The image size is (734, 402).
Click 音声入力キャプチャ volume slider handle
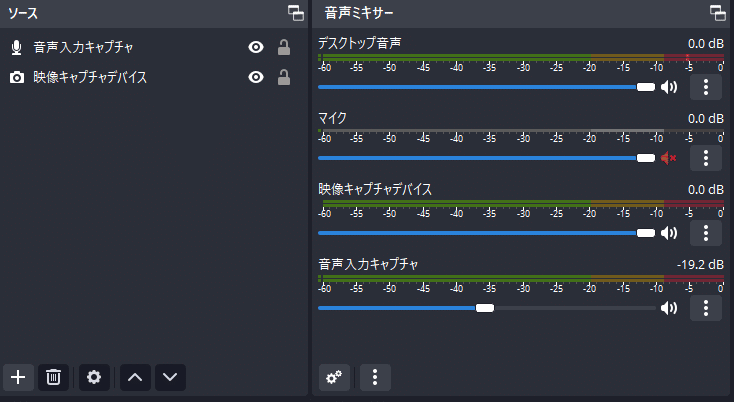485,308
